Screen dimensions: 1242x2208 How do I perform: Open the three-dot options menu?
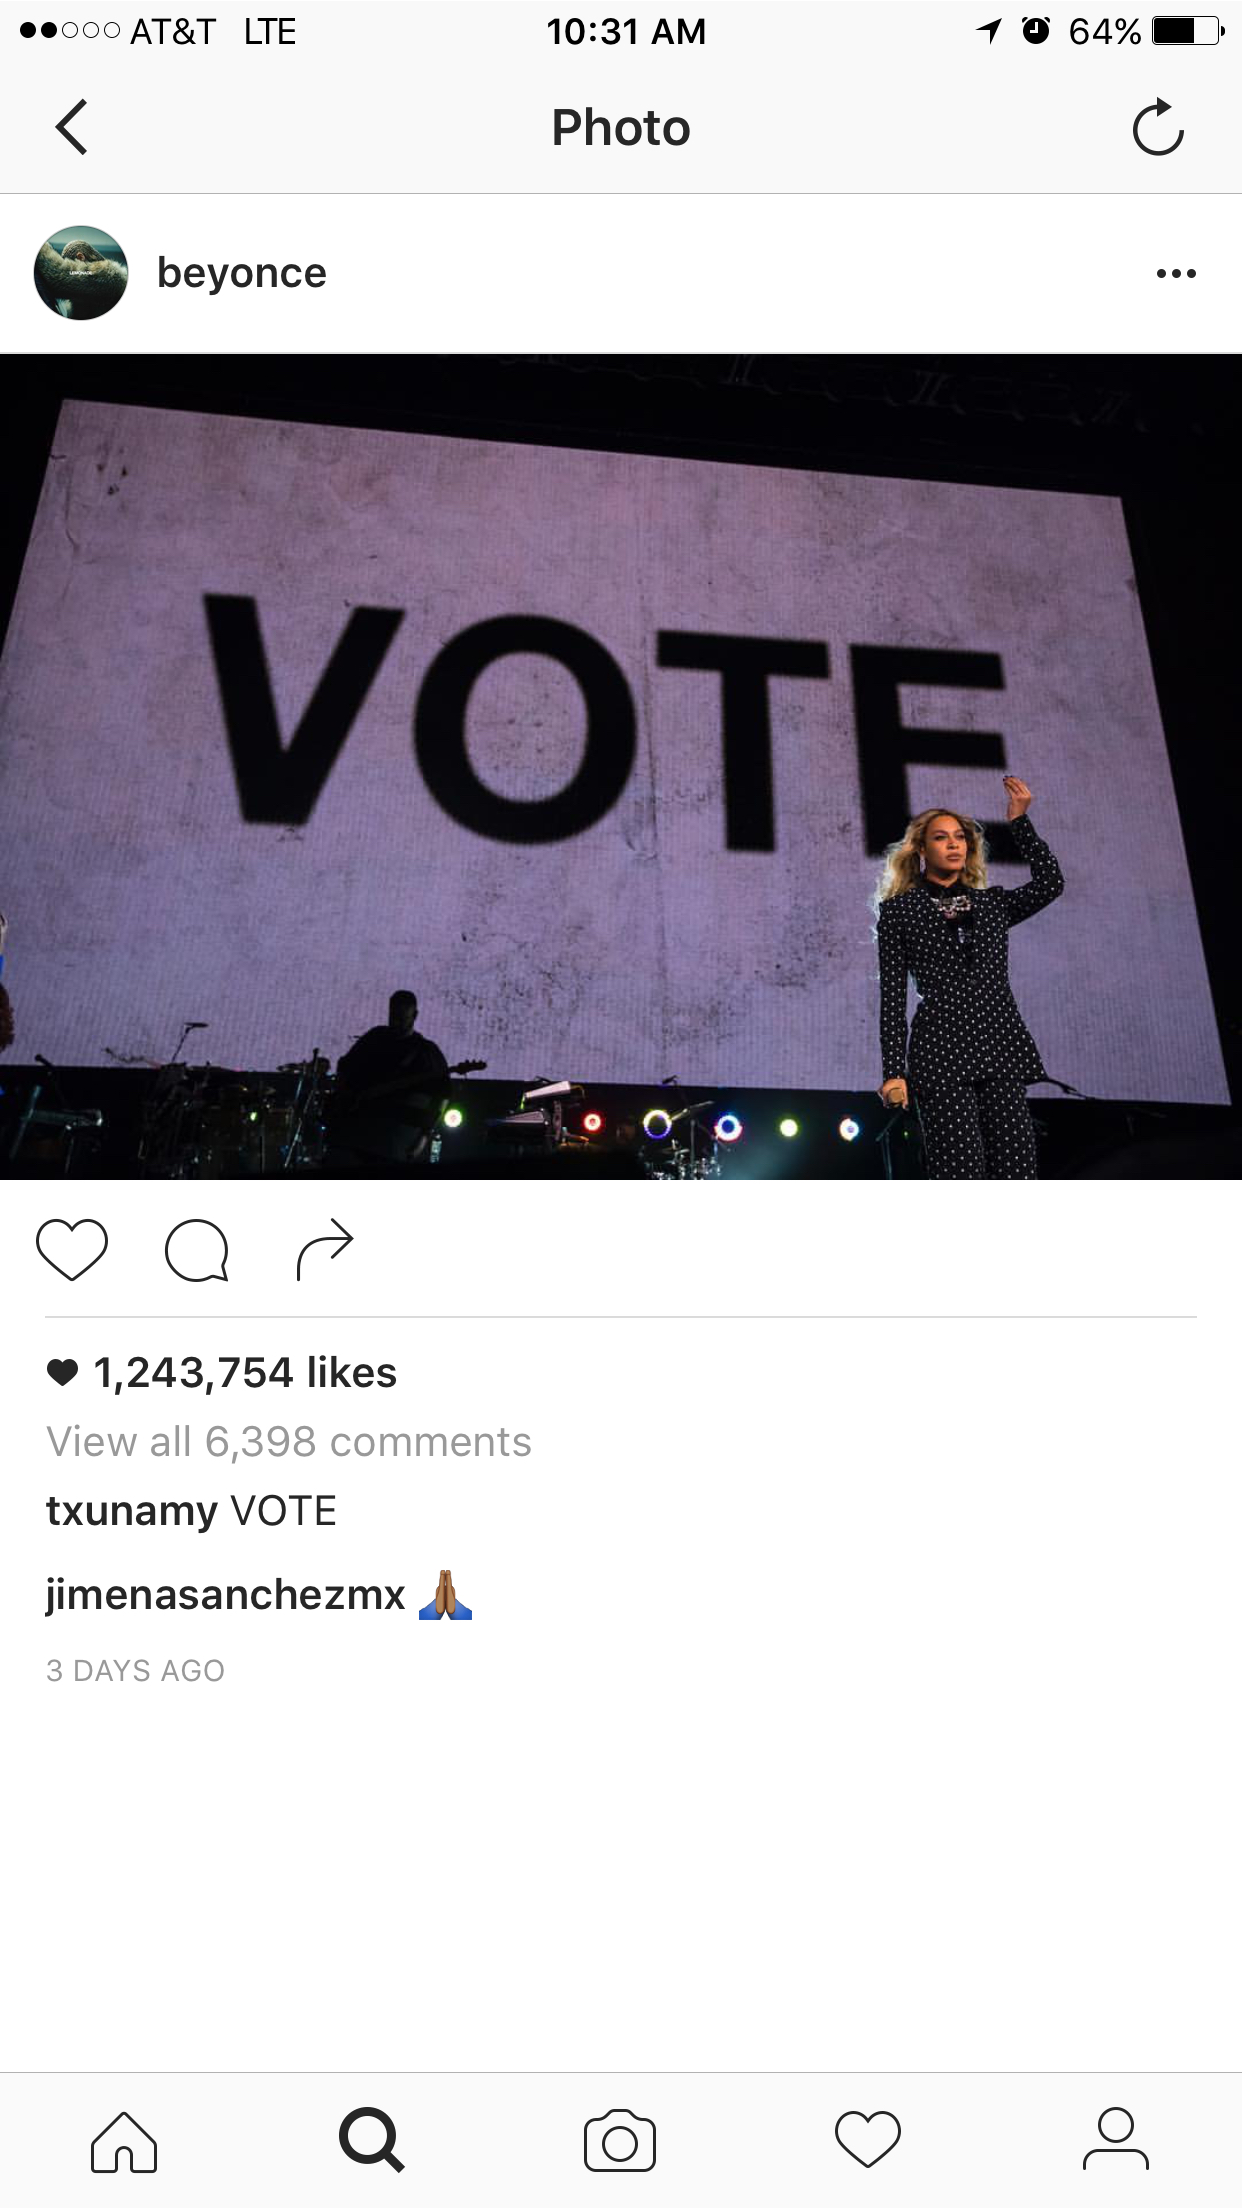point(1176,273)
